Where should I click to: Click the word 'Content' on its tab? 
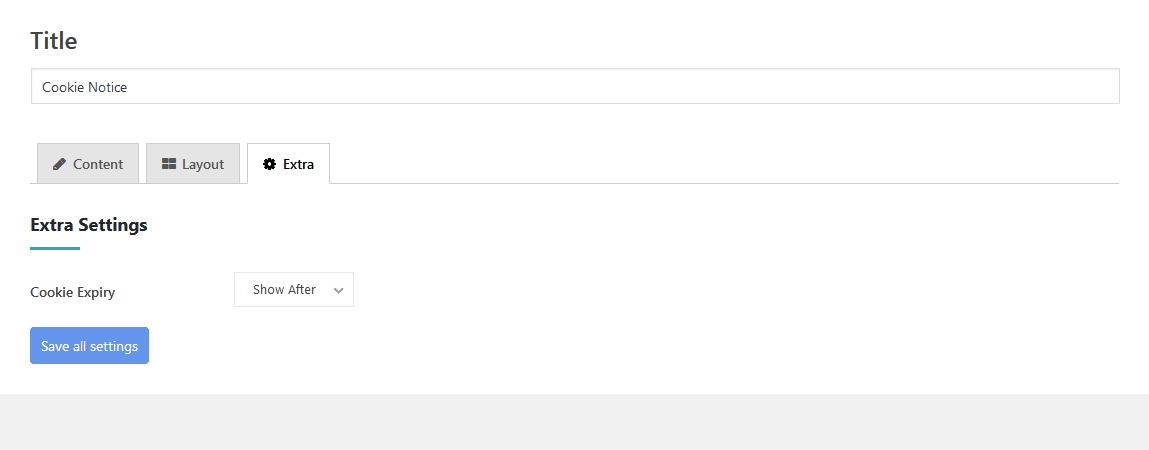[98, 164]
